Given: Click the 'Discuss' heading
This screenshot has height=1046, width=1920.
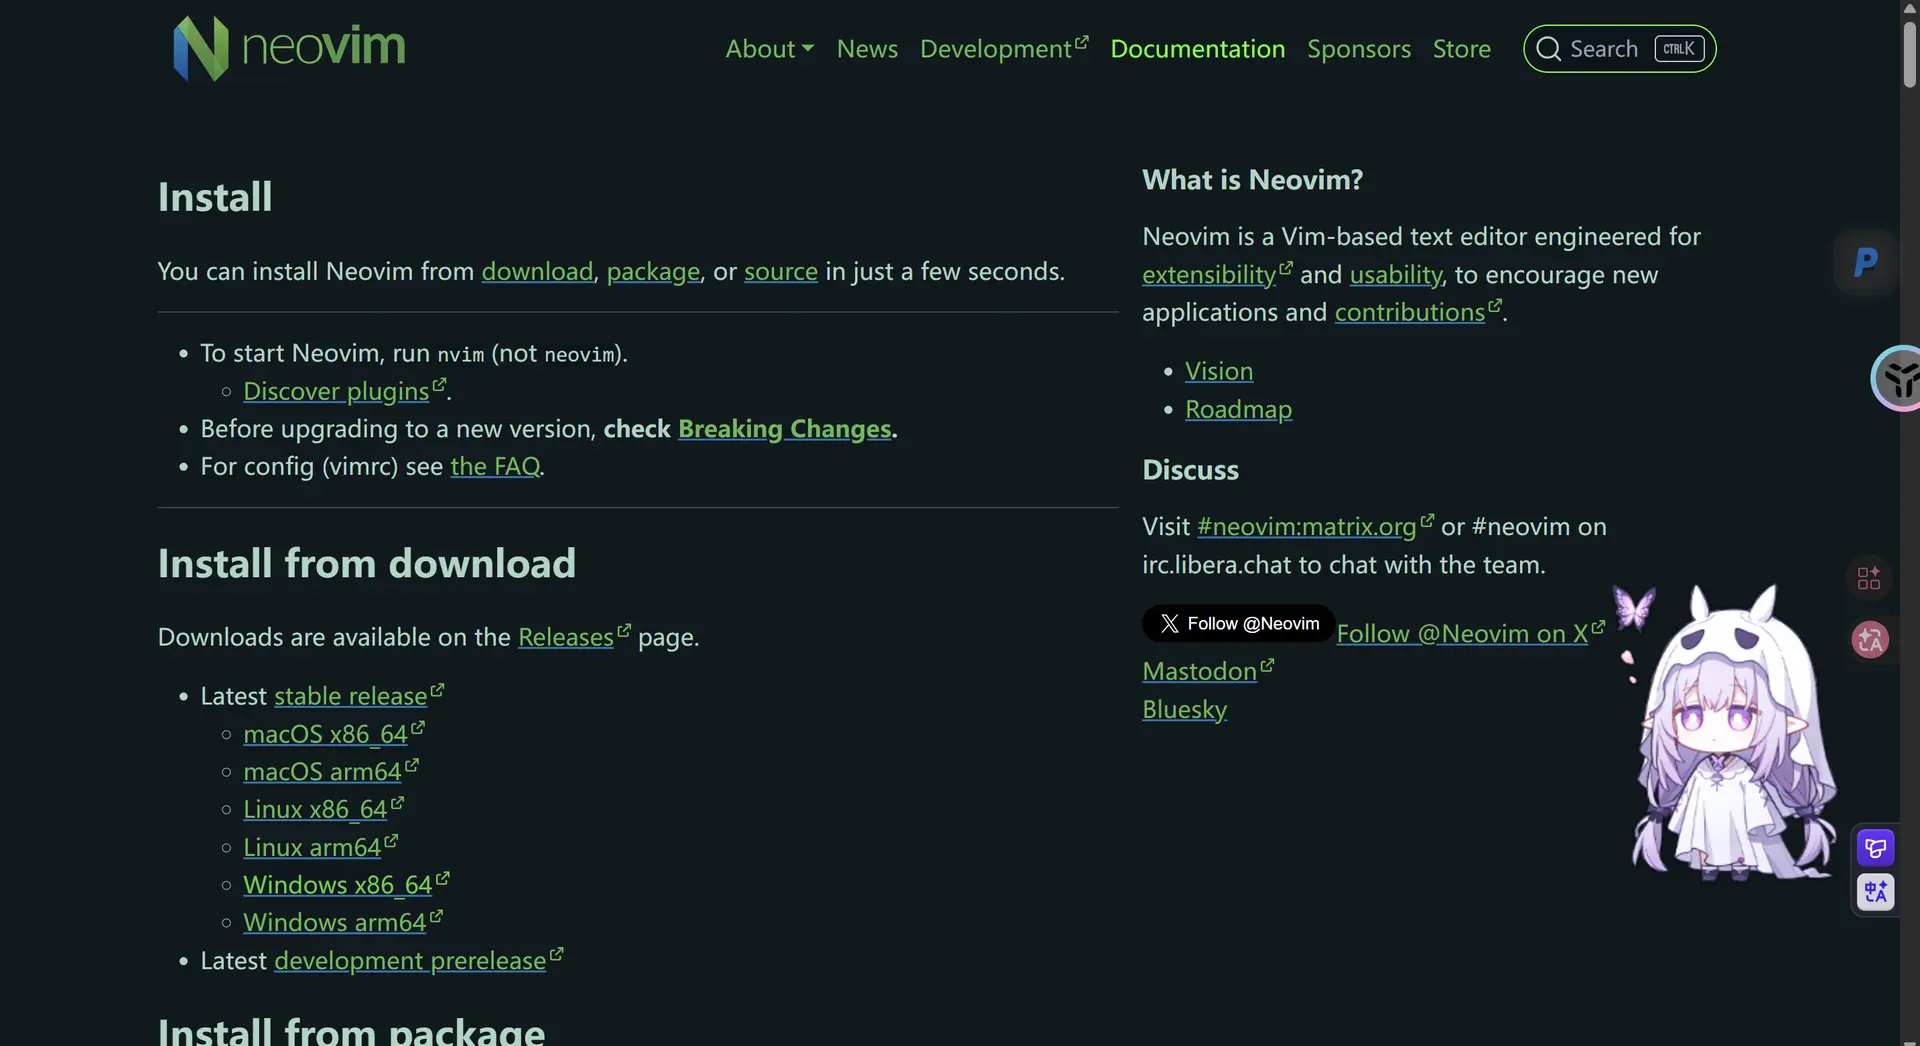Looking at the screenshot, I should pos(1190,471).
